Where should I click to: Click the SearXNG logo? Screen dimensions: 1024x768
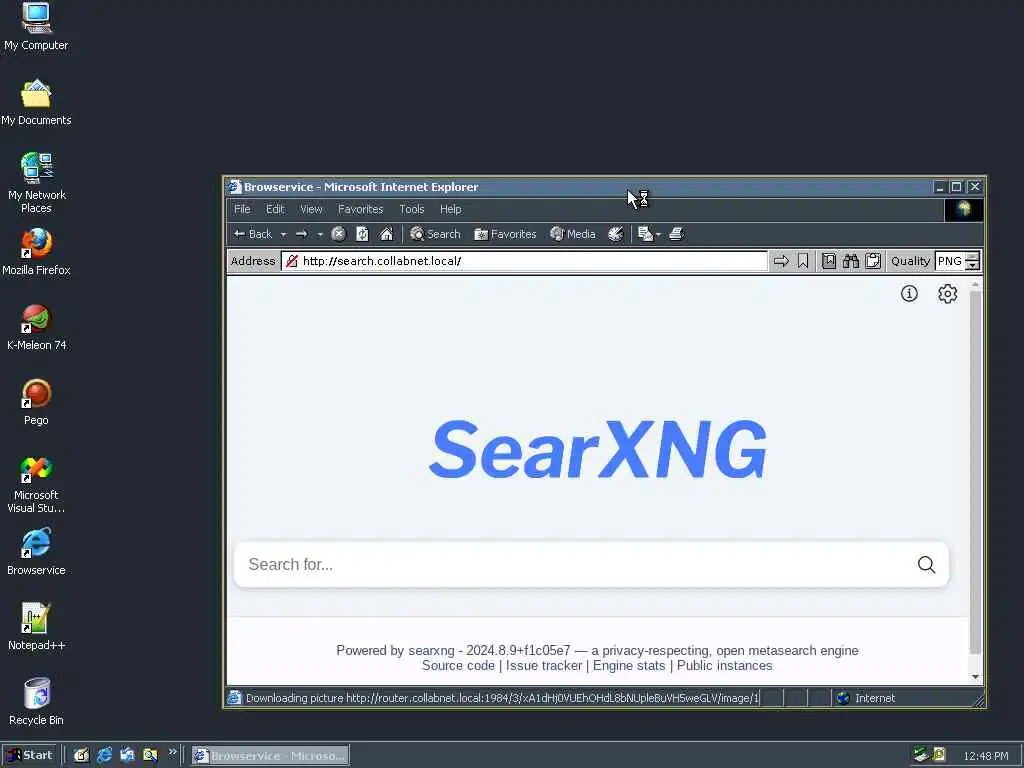(x=598, y=449)
